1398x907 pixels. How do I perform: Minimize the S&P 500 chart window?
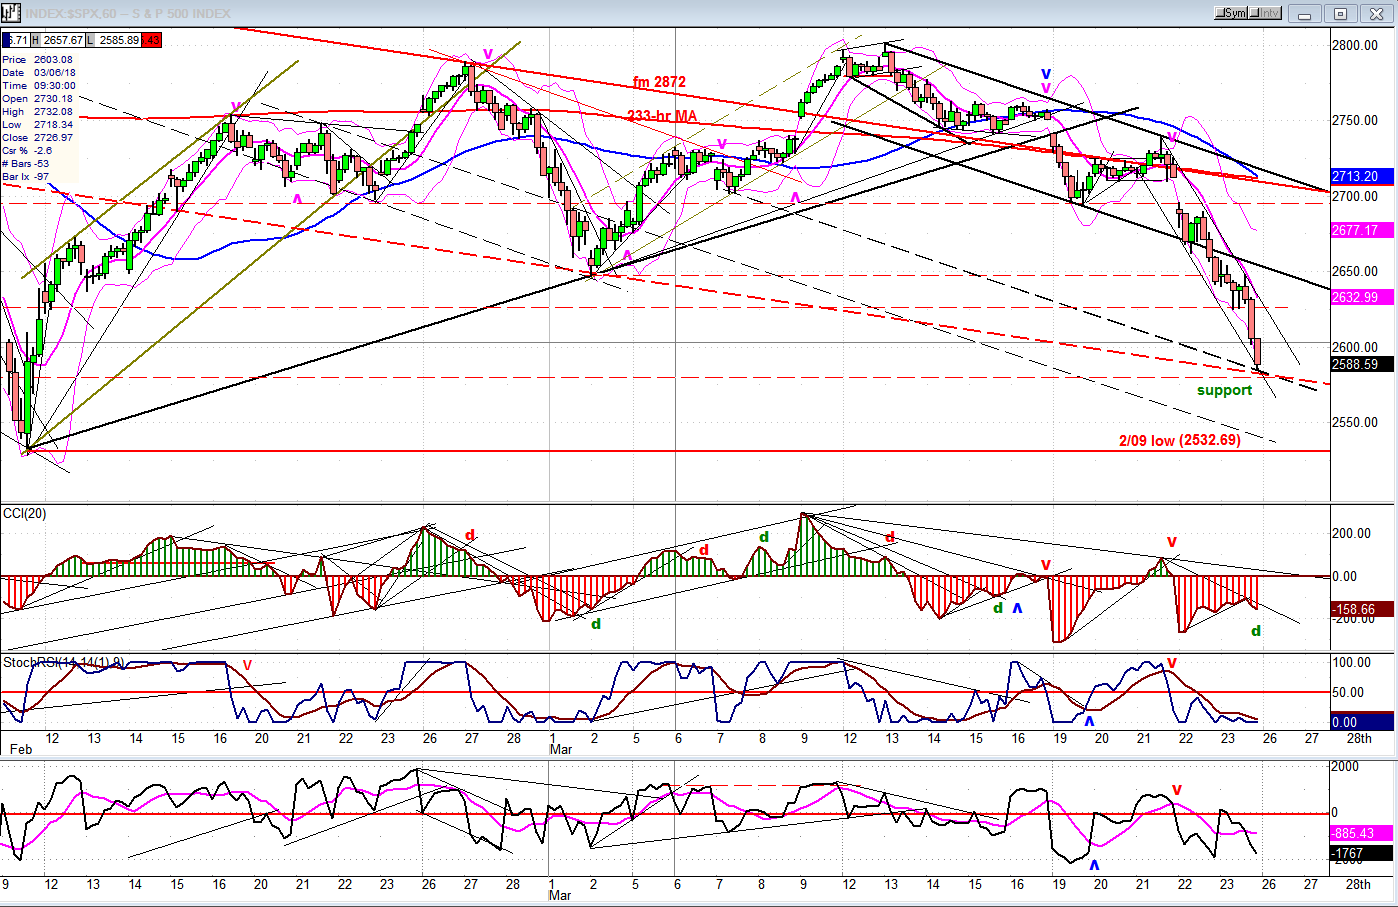1304,14
